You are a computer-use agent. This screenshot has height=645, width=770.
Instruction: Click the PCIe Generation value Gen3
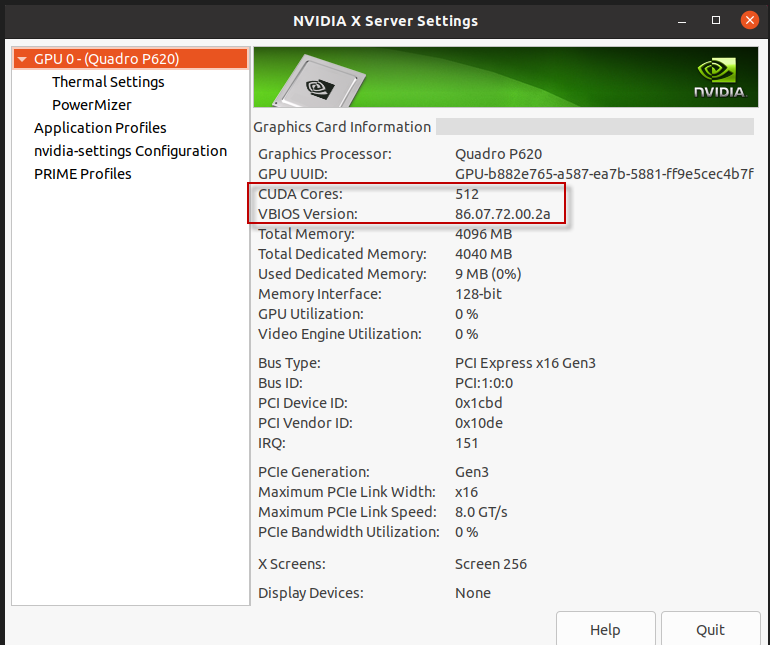click(471, 472)
